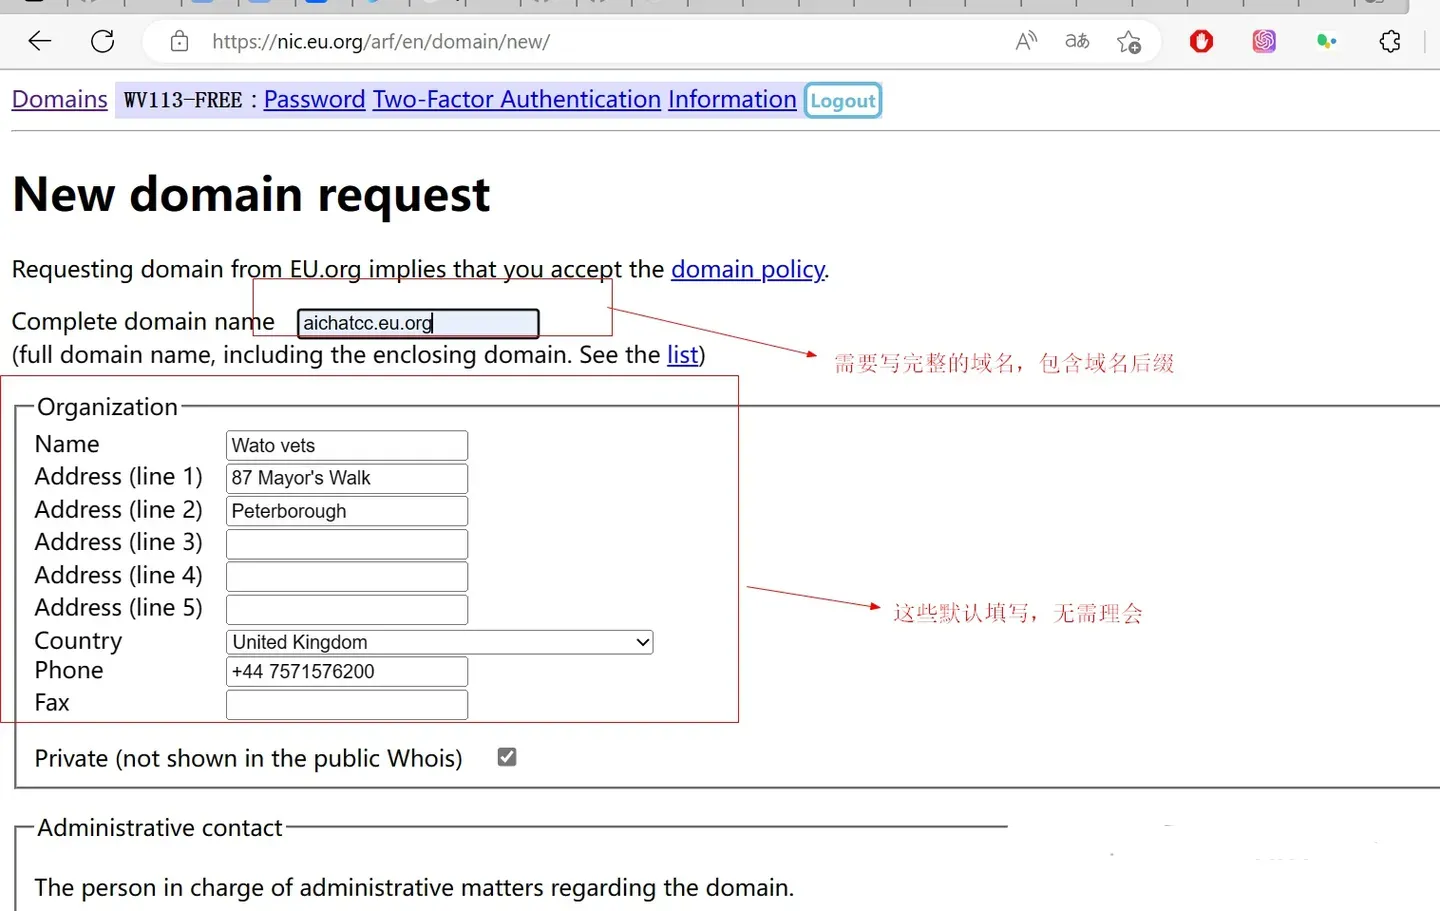Open the Information link
Image resolution: width=1440 pixels, height=911 pixels.
732,100
